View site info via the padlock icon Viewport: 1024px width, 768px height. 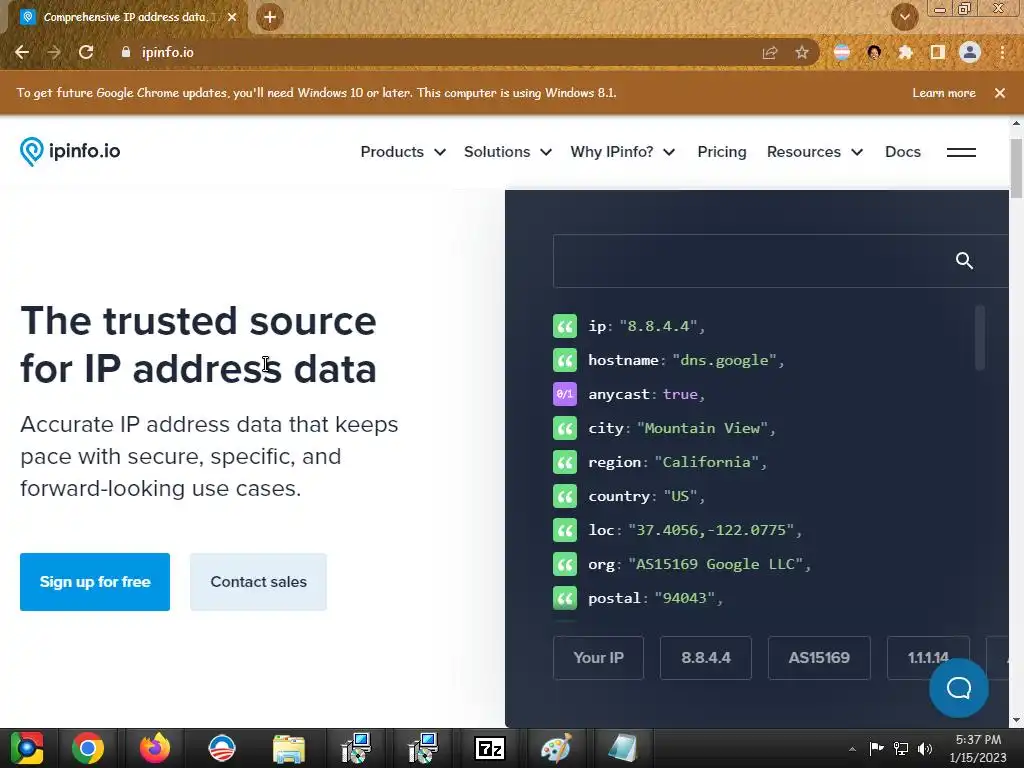tap(126, 52)
